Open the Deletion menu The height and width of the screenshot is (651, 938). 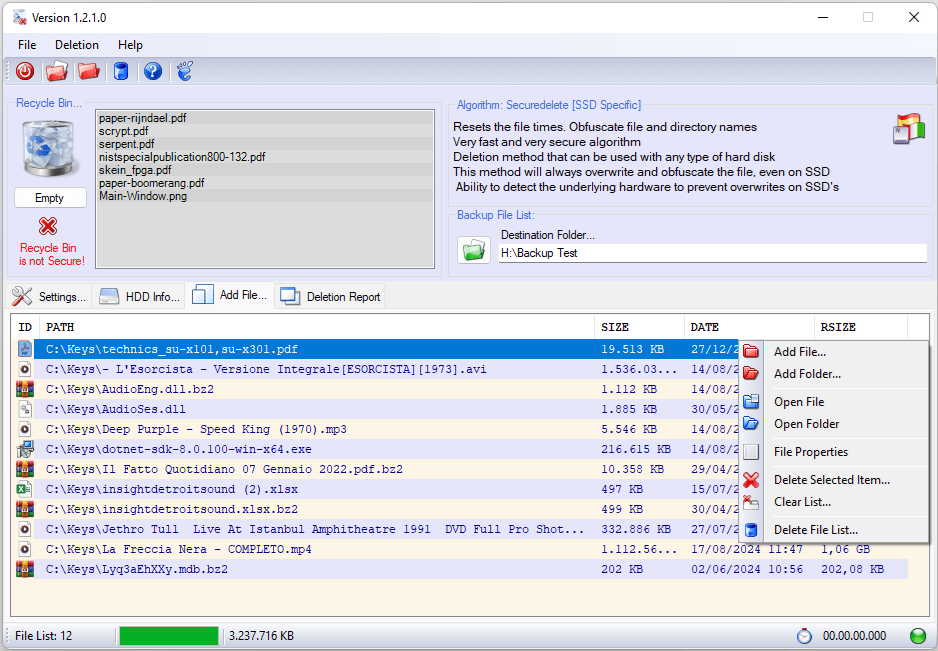(77, 45)
